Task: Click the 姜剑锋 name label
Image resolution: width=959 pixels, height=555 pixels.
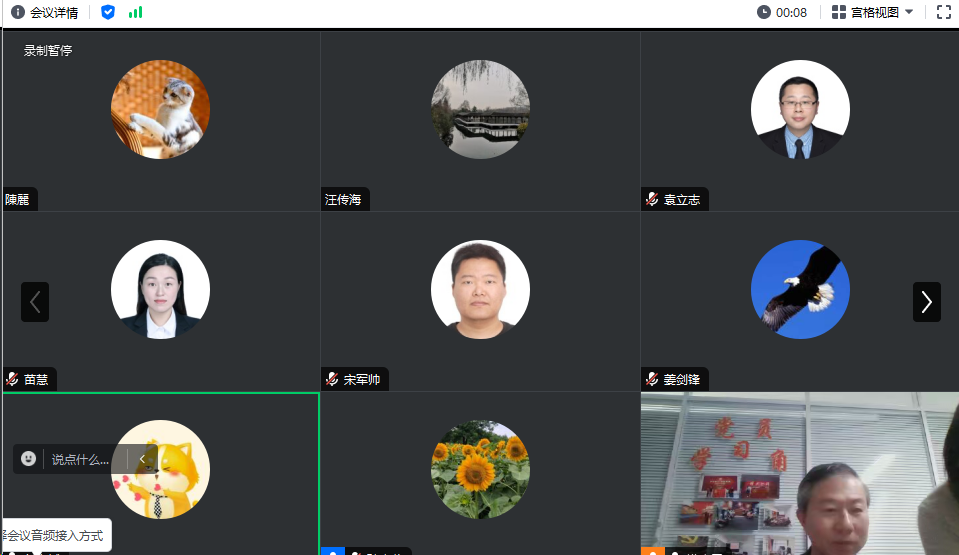Action: click(681, 379)
